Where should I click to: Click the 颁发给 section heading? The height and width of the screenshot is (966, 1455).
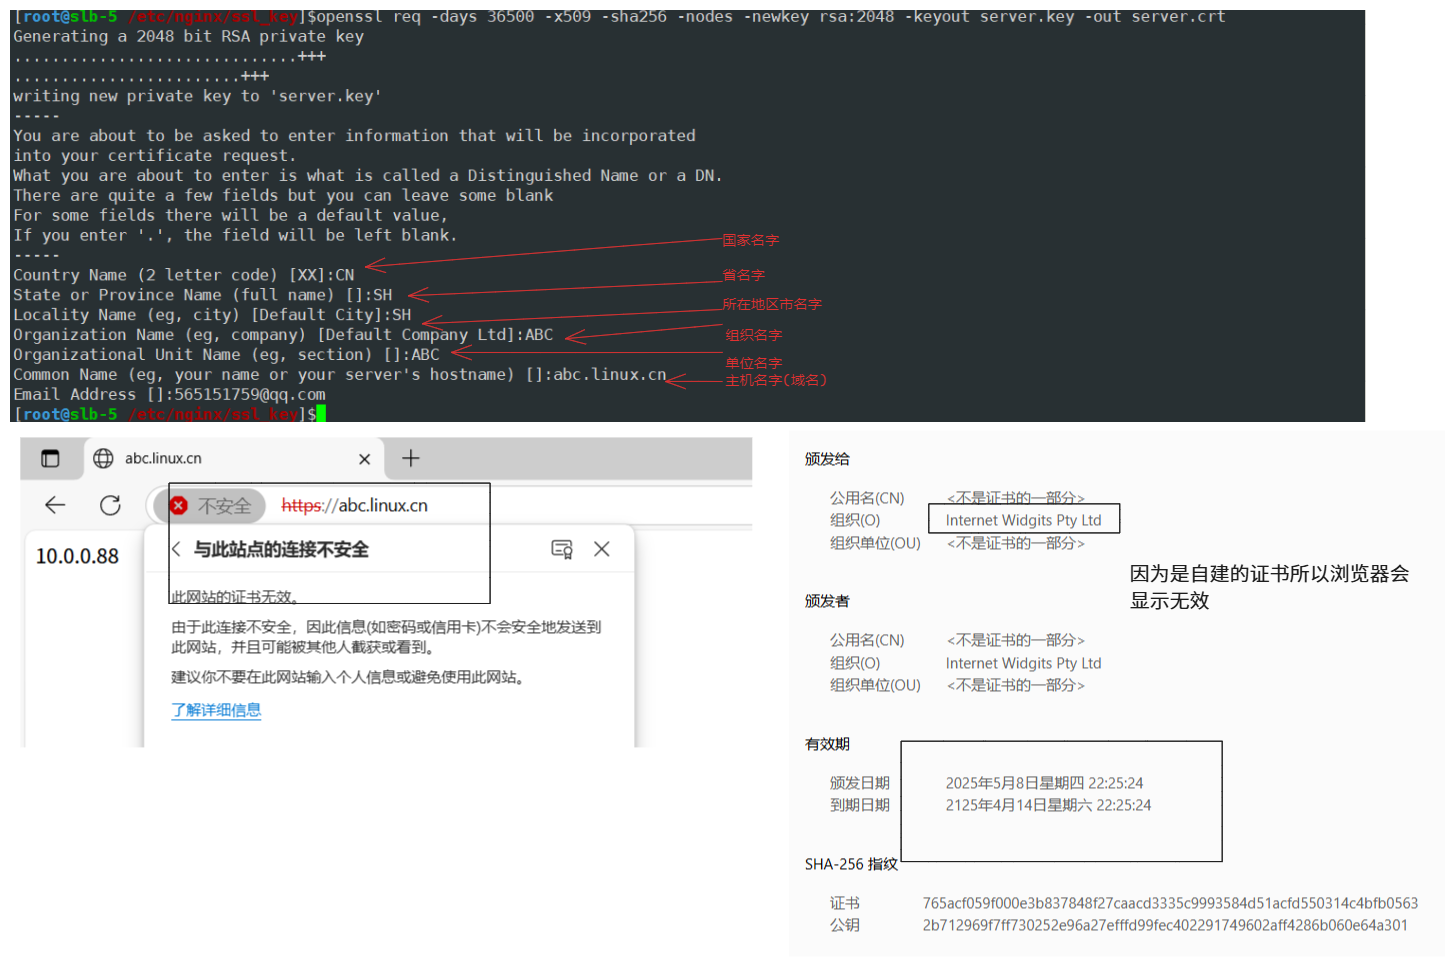click(x=827, y=459)
